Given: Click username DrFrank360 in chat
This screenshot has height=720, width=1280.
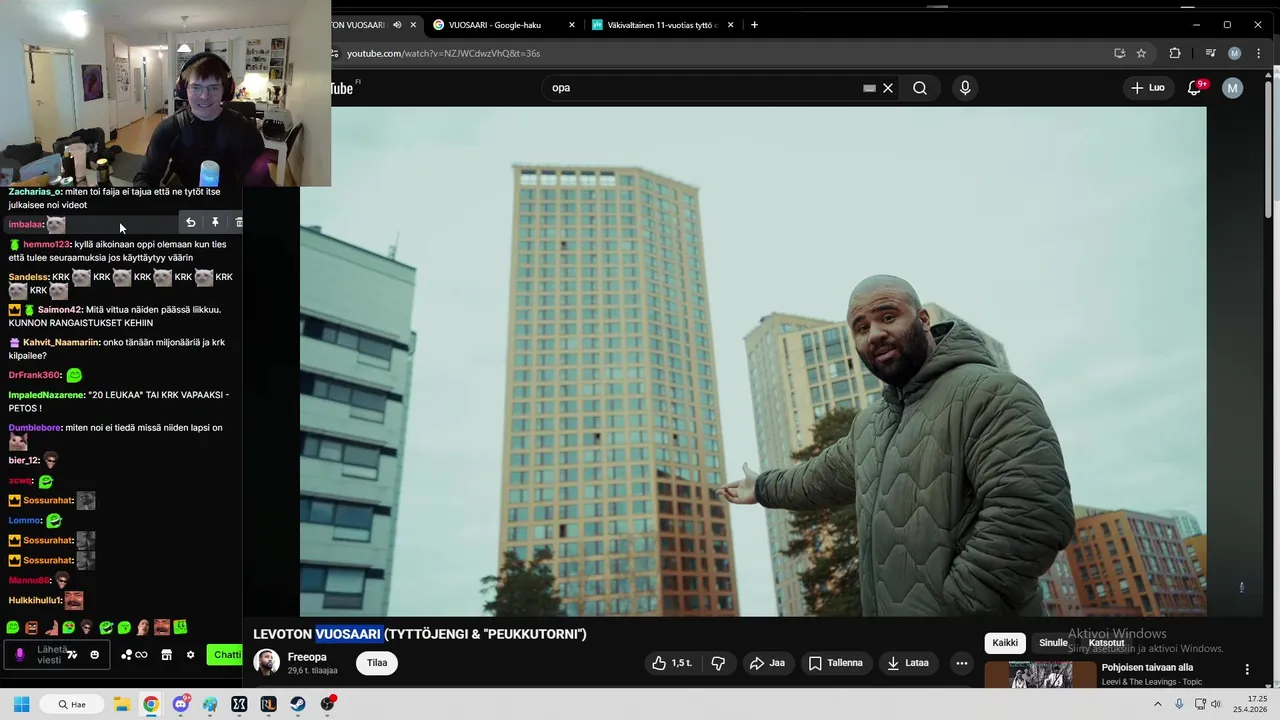Looking at the screenshot, I should (x=34, y=375).
